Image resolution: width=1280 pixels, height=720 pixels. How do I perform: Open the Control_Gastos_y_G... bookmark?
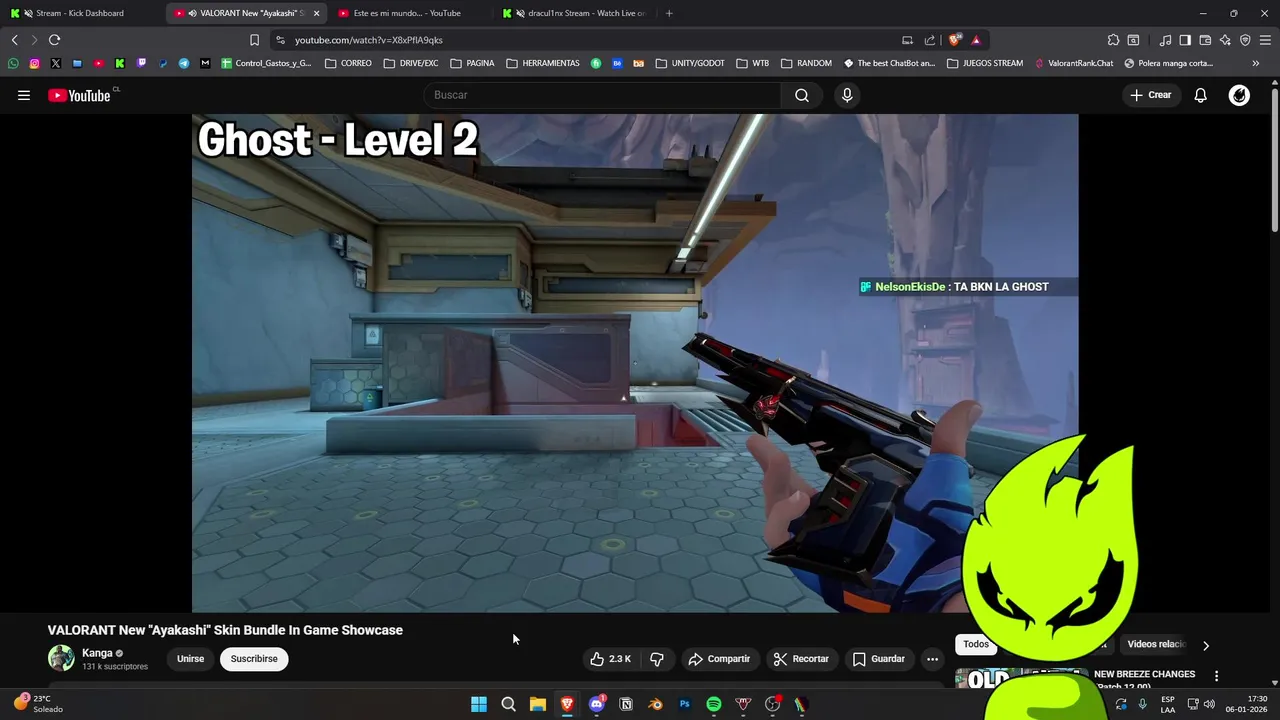point(266,63)
